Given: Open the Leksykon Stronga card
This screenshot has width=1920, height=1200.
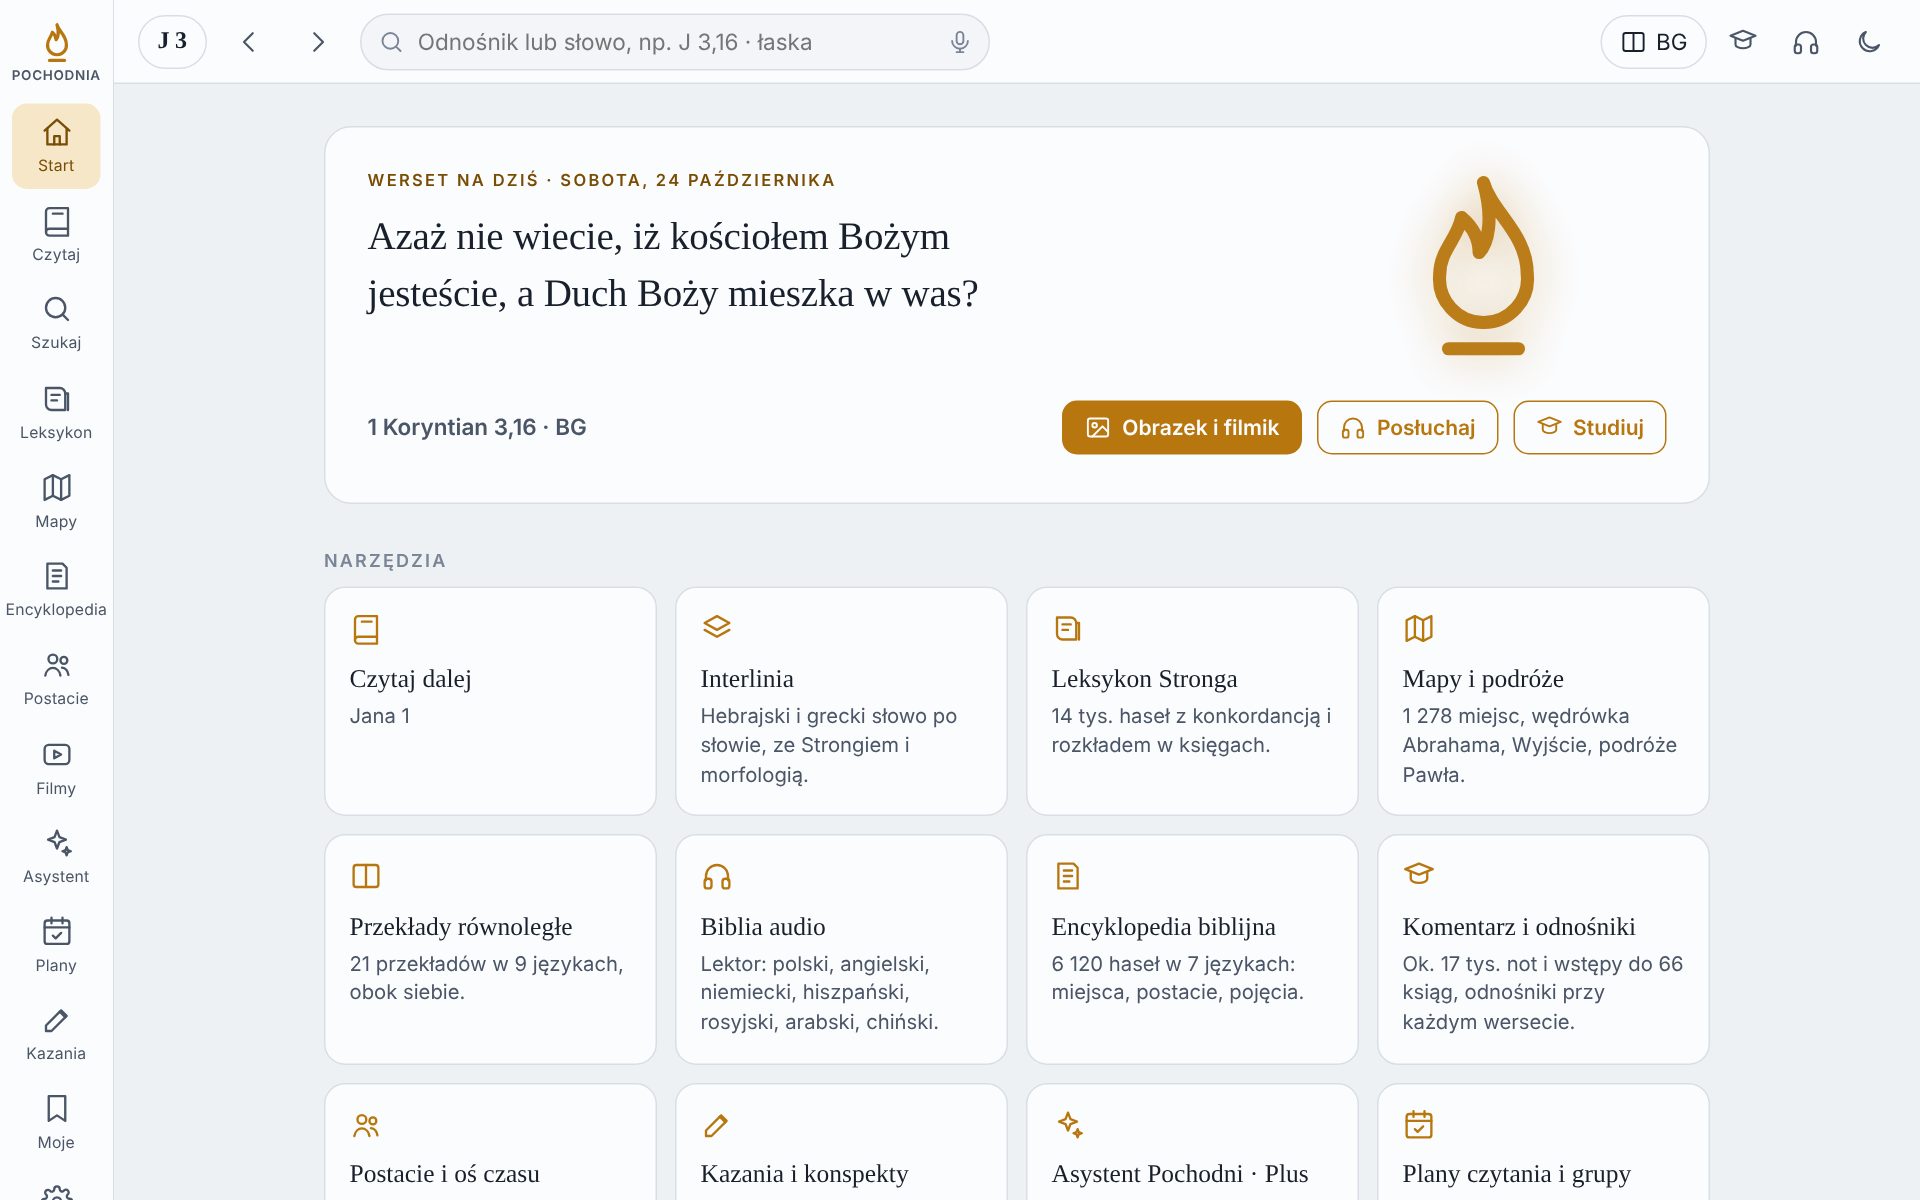Looking at the screenshot, I should pos(1192,701).
